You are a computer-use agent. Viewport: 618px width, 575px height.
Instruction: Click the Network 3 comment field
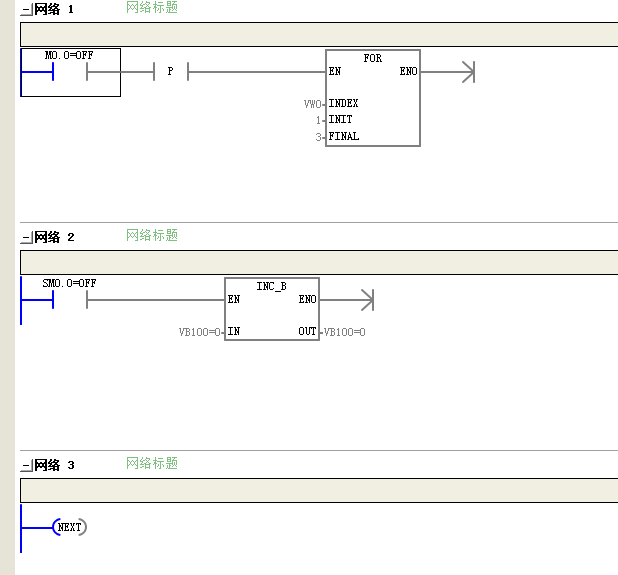pos(319,490)
